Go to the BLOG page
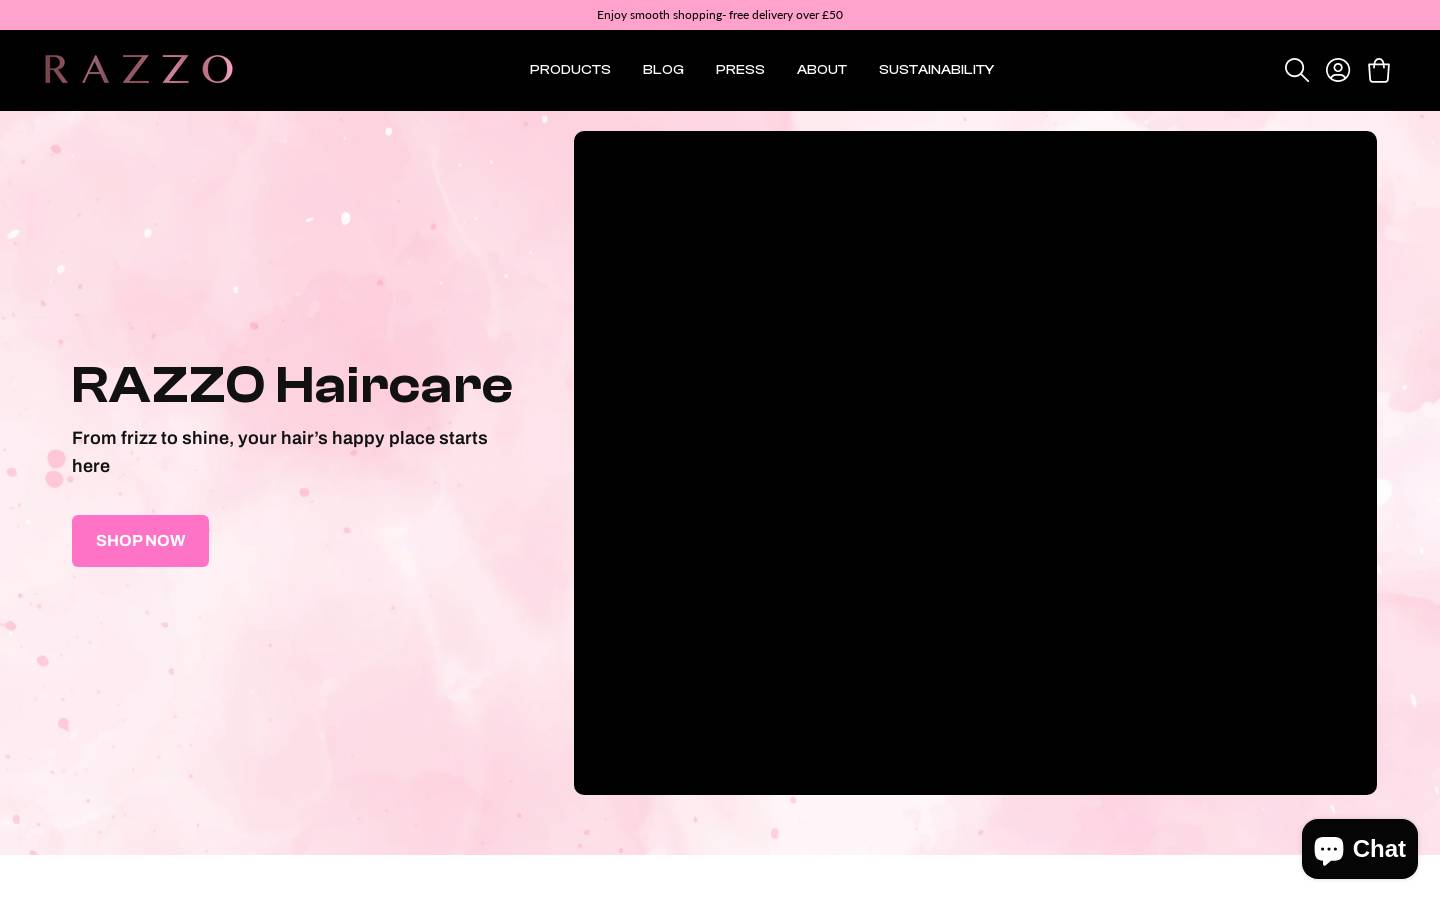This screenshot has height=900, width=1440. 663,70
